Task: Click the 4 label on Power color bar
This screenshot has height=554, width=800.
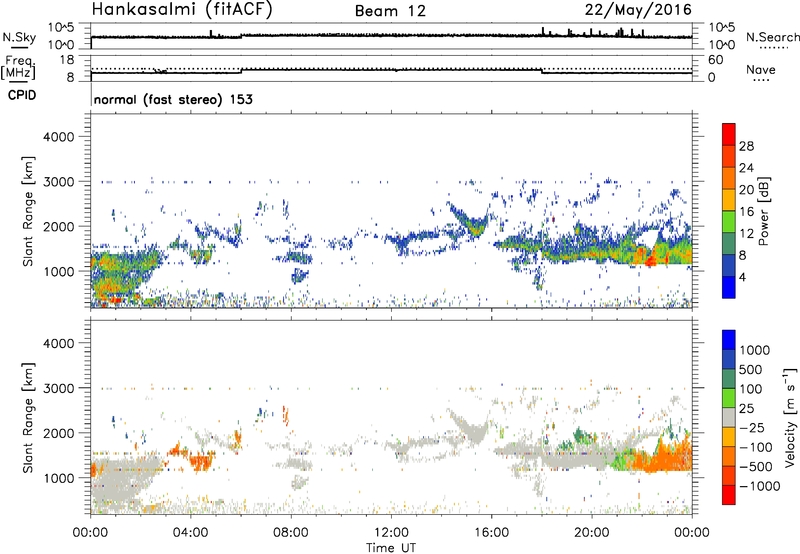Action: tap(743, 277)
